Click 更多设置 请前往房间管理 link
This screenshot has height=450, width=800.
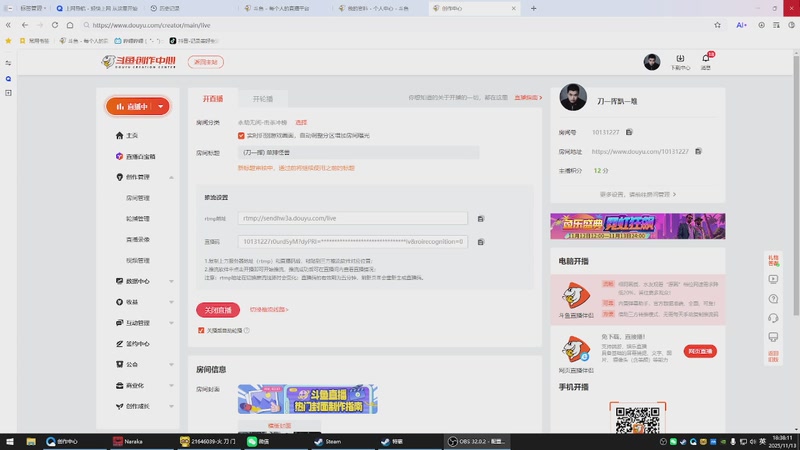(638, 194)
